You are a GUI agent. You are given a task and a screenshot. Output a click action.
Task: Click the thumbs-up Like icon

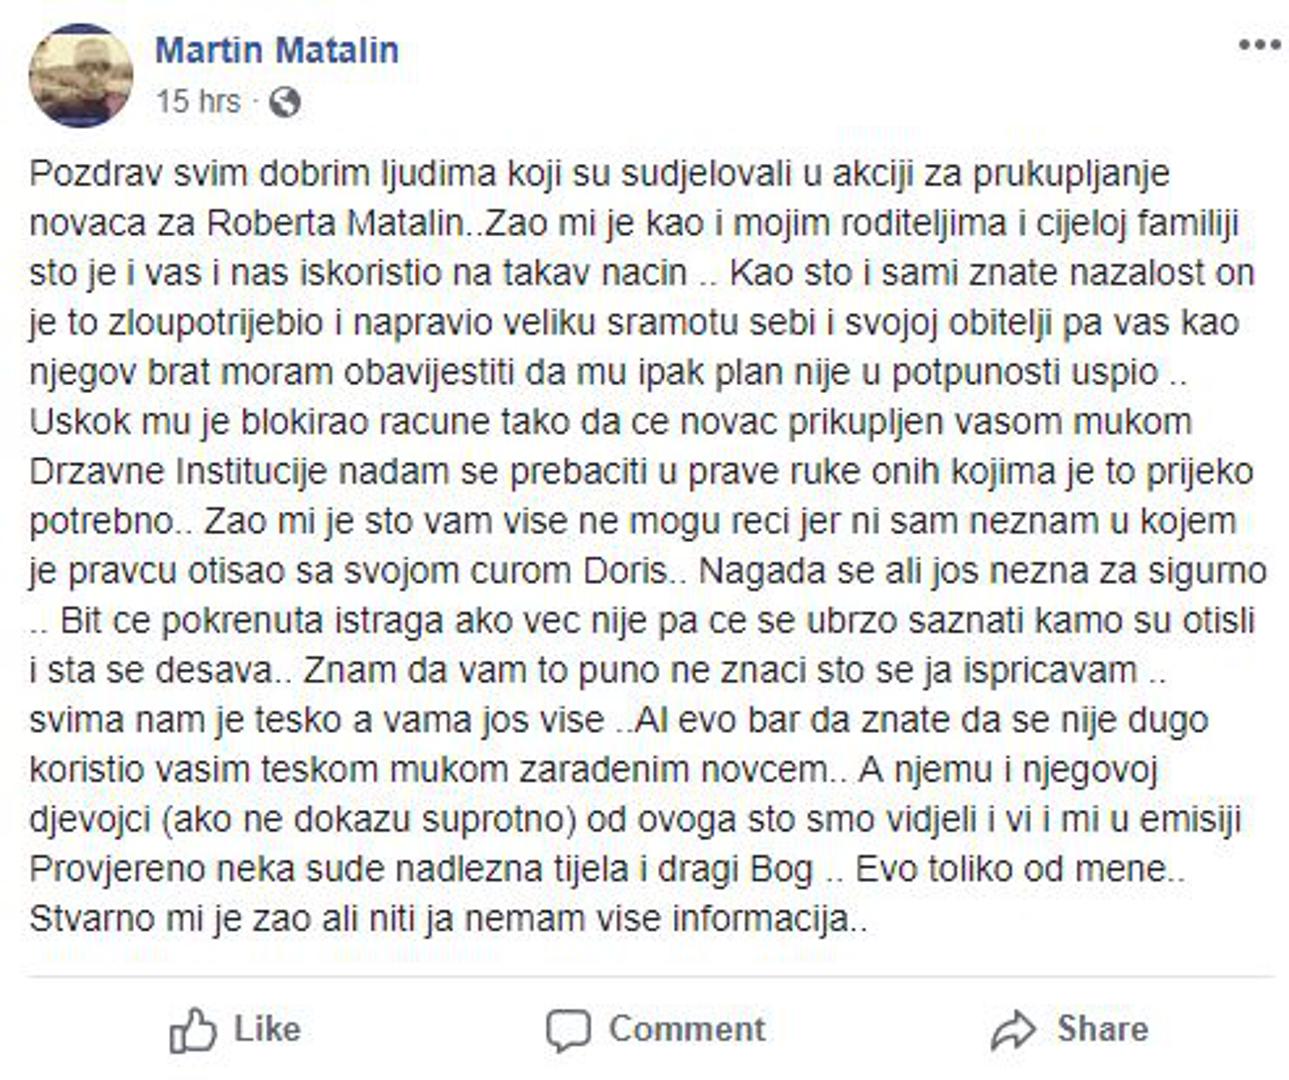193,1030
